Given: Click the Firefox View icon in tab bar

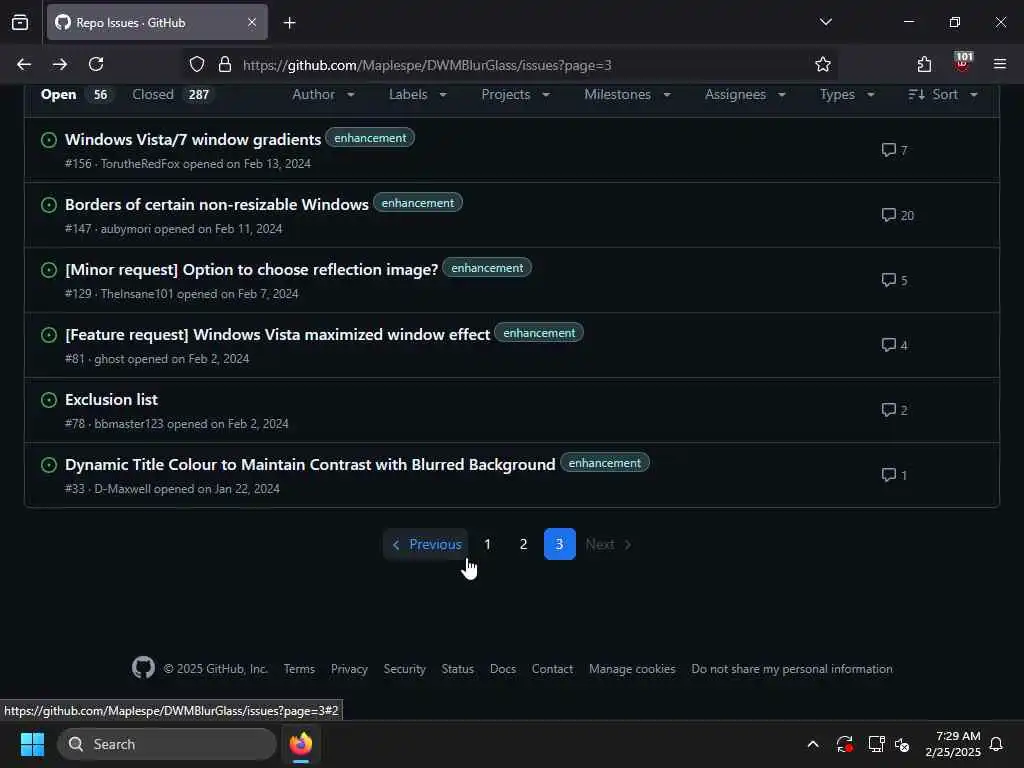Looking at the screenshot, I should 20,22.
